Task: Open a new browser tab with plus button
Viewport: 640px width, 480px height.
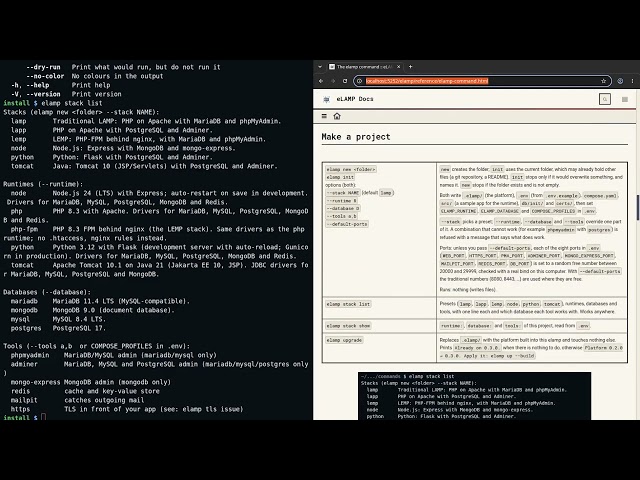Action: [x=411, y=67]
